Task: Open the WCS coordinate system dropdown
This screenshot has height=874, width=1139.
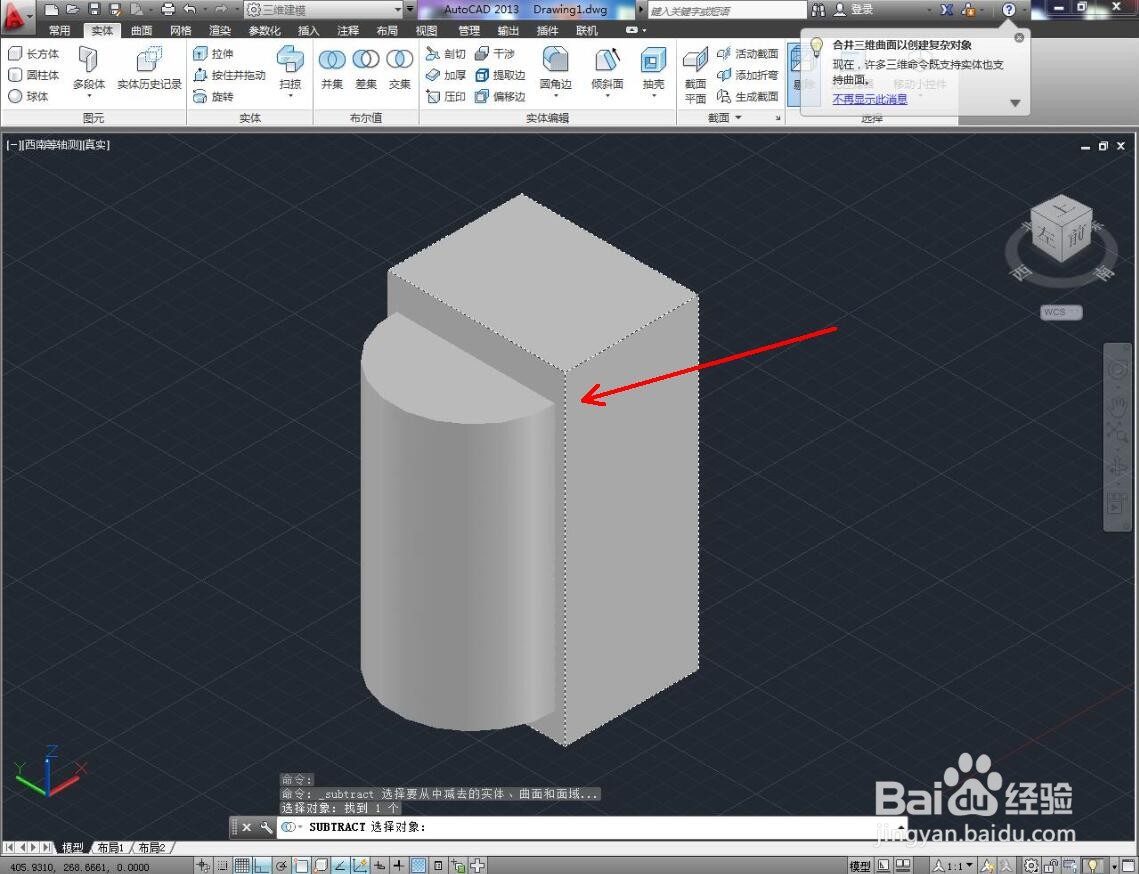Action: pyautogui.click(x=1061, y=312)
